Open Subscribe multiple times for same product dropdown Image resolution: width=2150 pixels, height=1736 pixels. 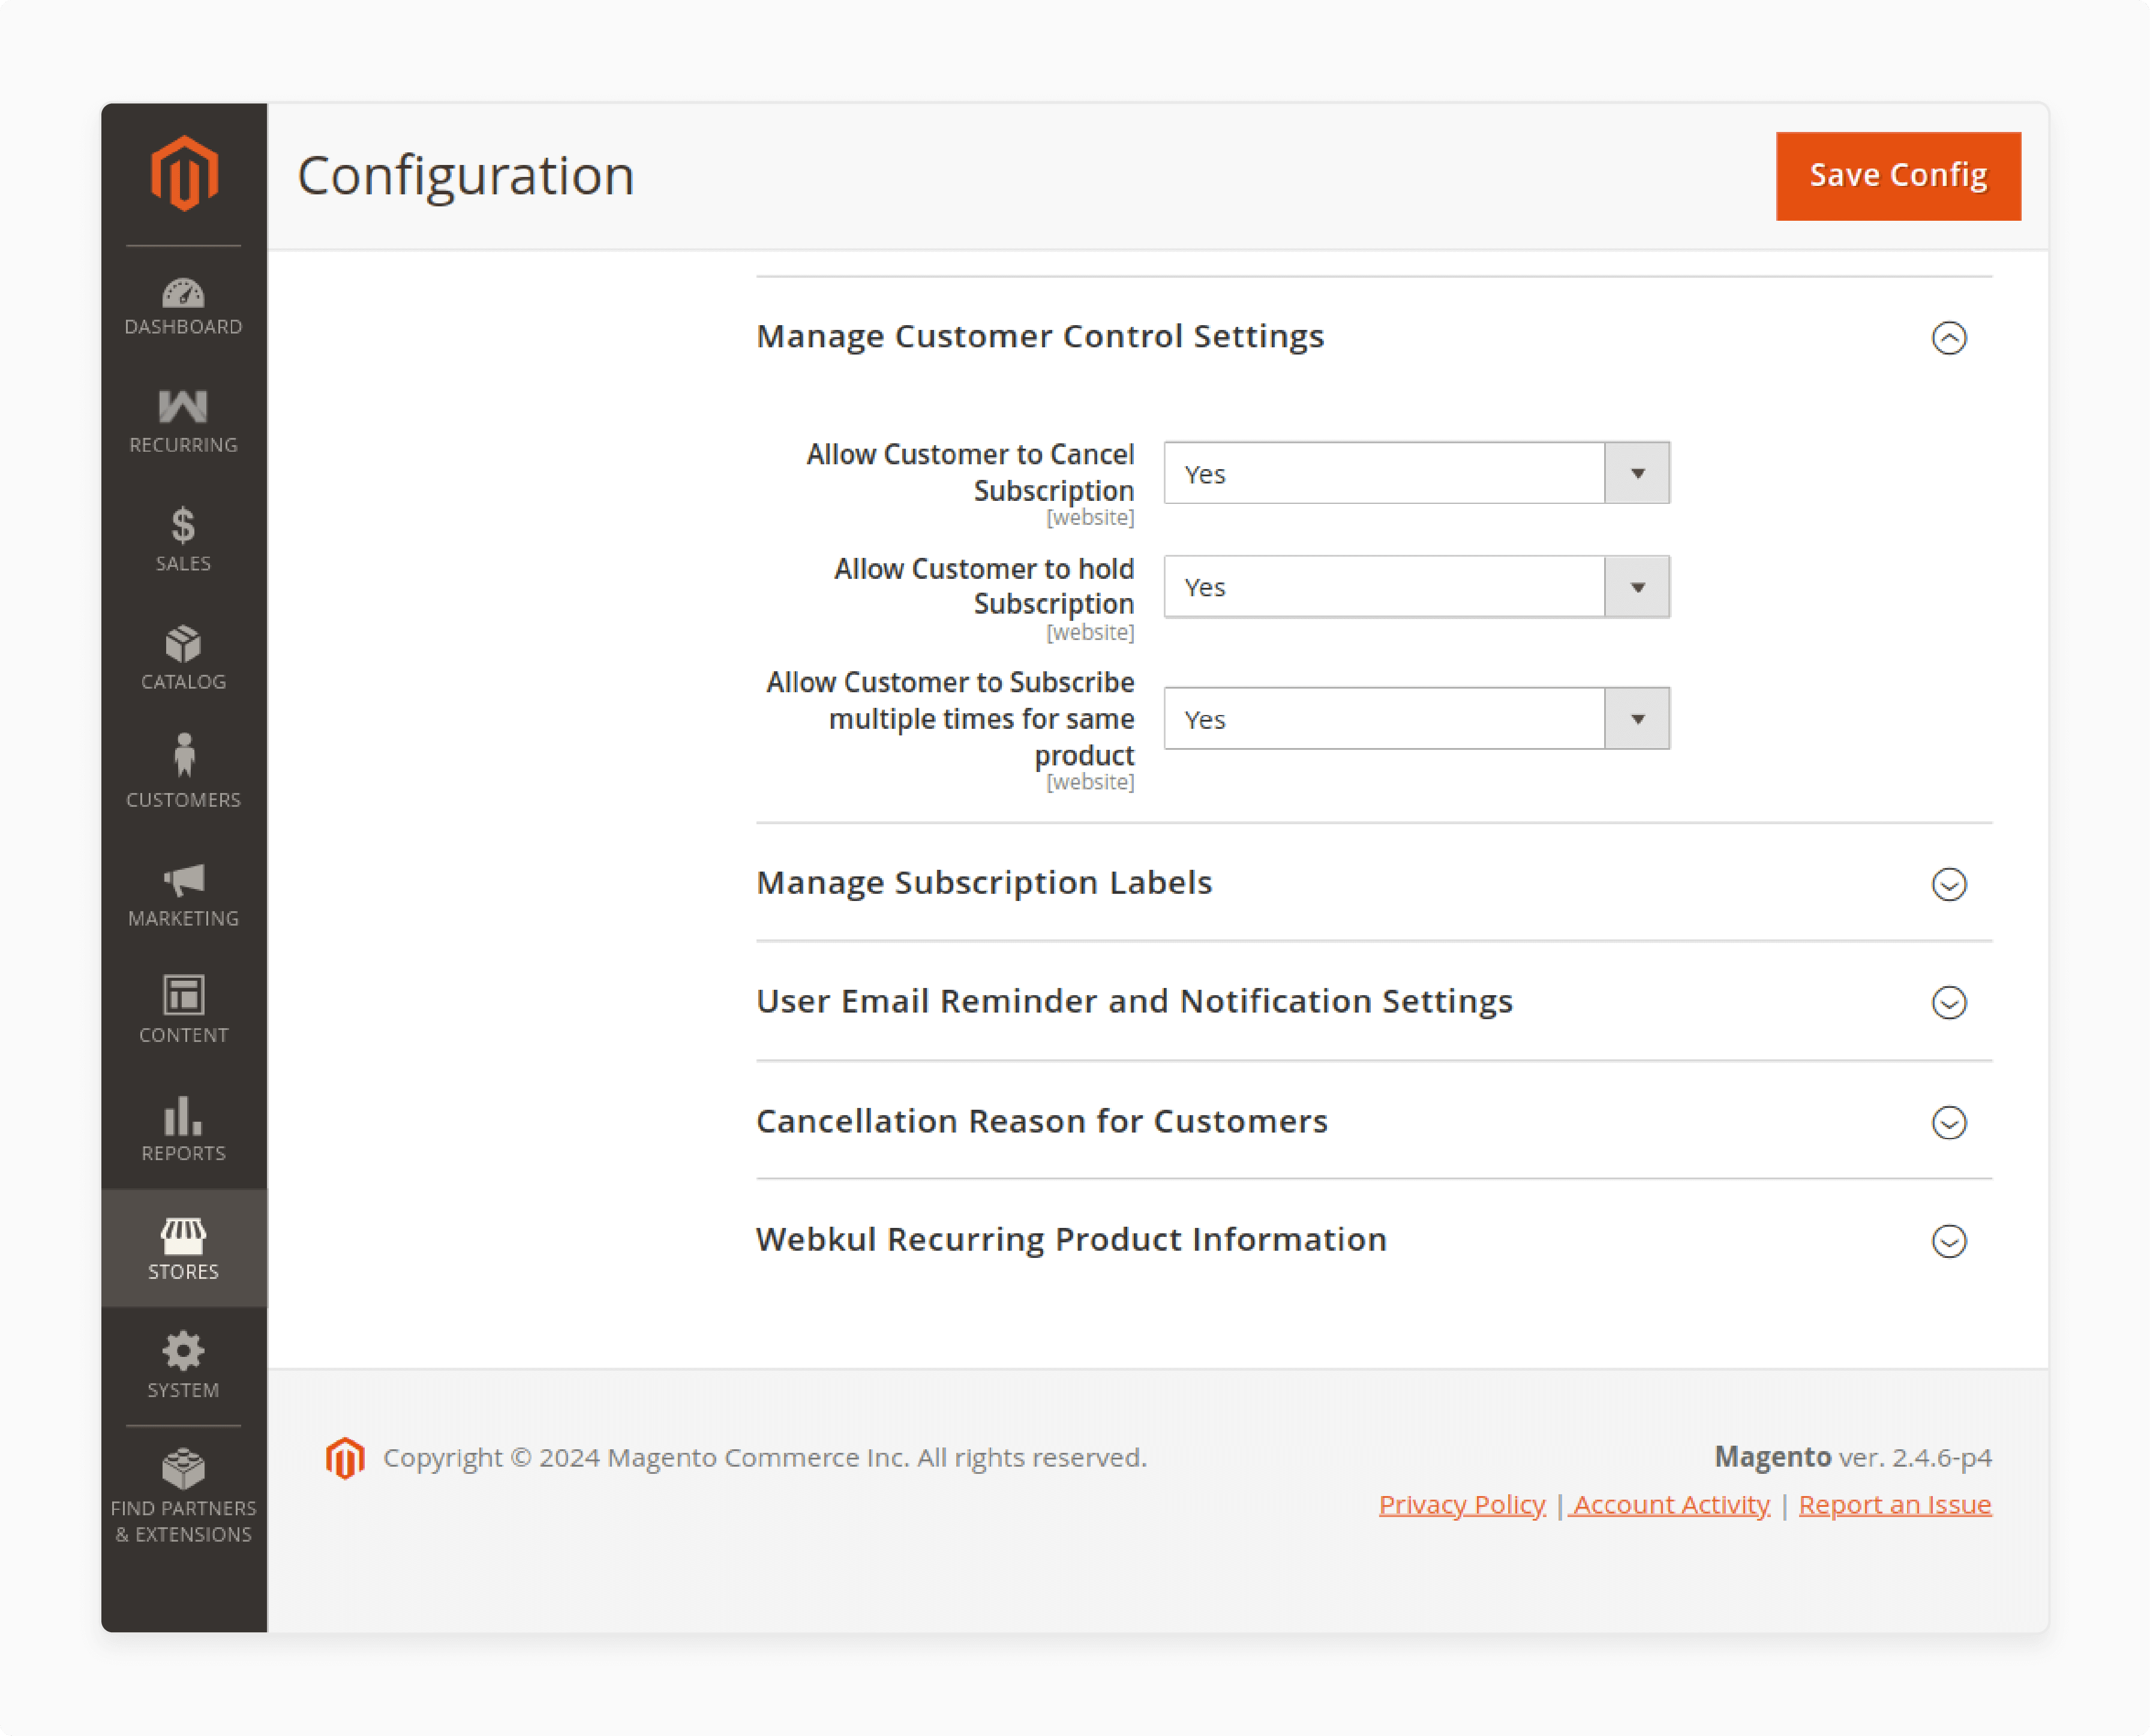(x=1416, y=719)
